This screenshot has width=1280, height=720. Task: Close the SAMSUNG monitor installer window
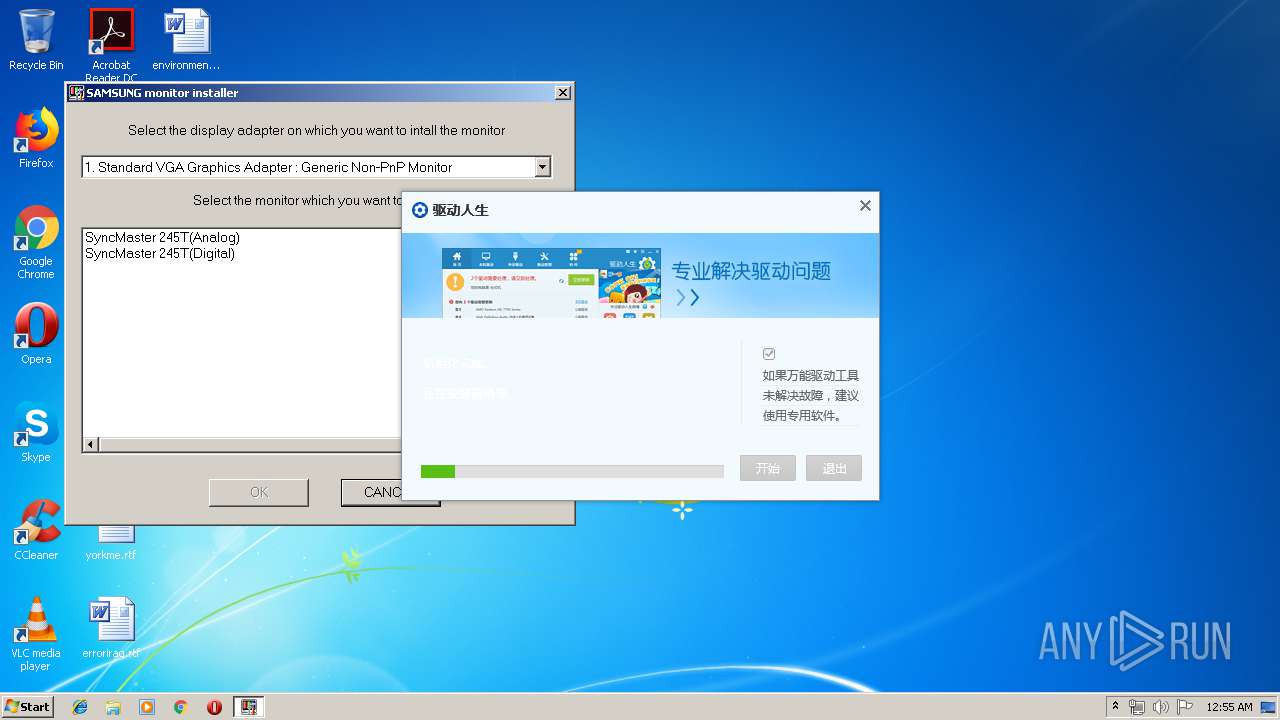563,93
